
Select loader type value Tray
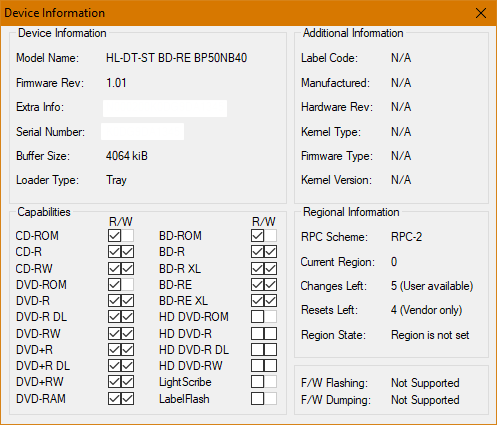[x=116, y=180]
